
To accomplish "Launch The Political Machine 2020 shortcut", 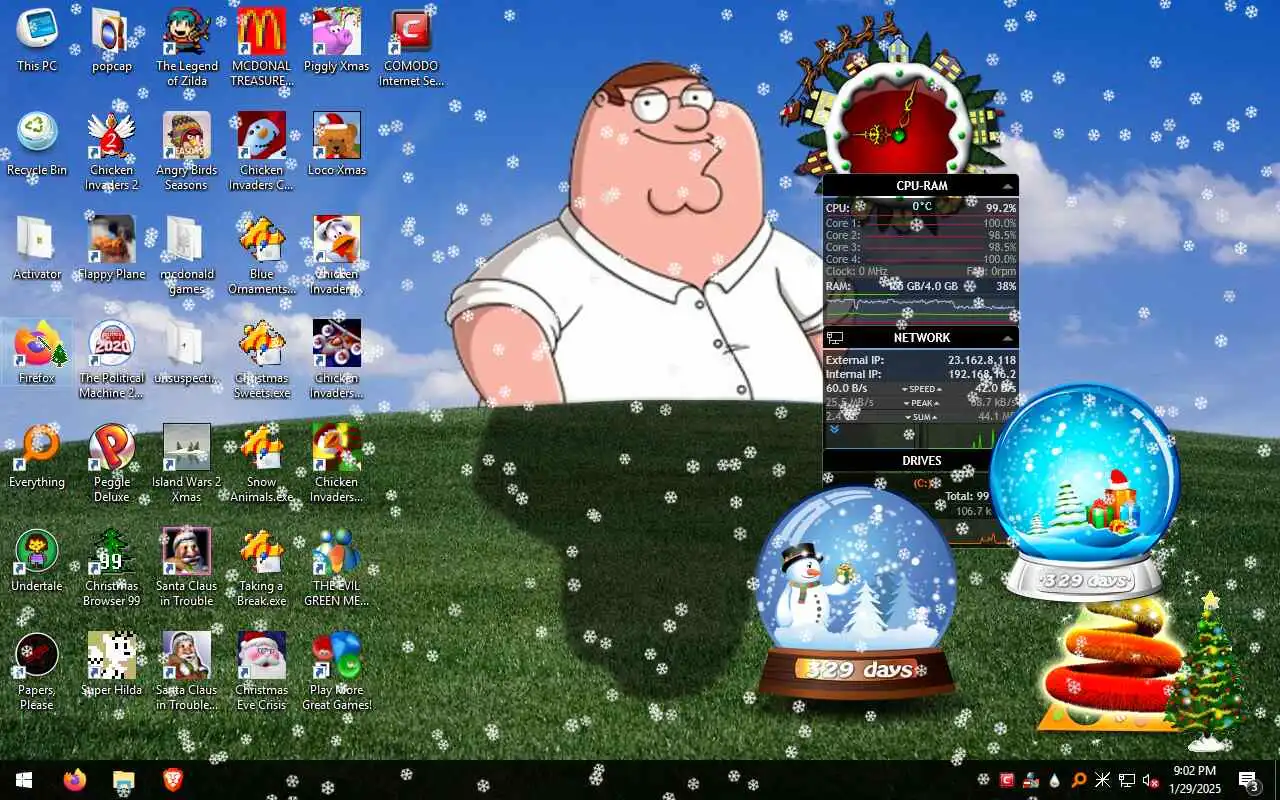I will (x=112, y=360).
